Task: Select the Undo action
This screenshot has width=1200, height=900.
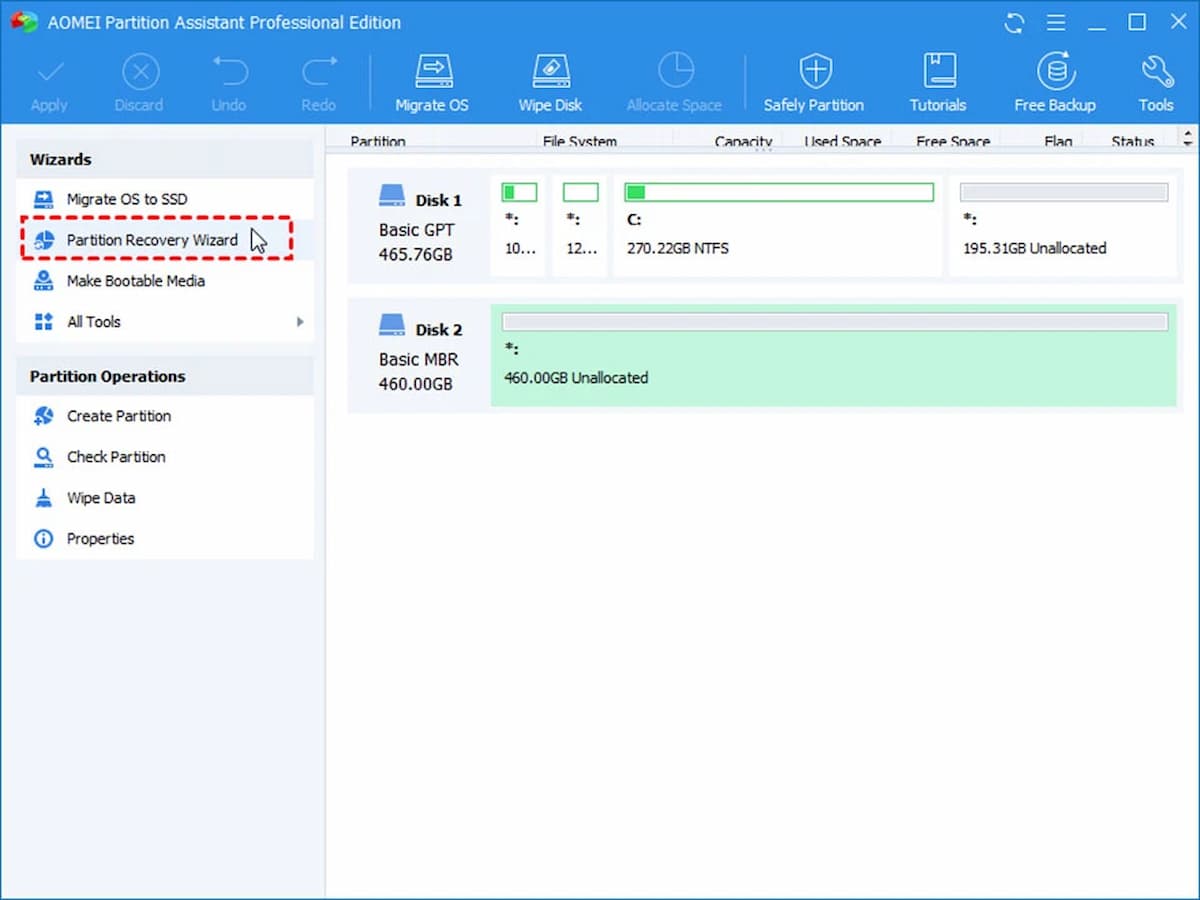Action: 228,80
